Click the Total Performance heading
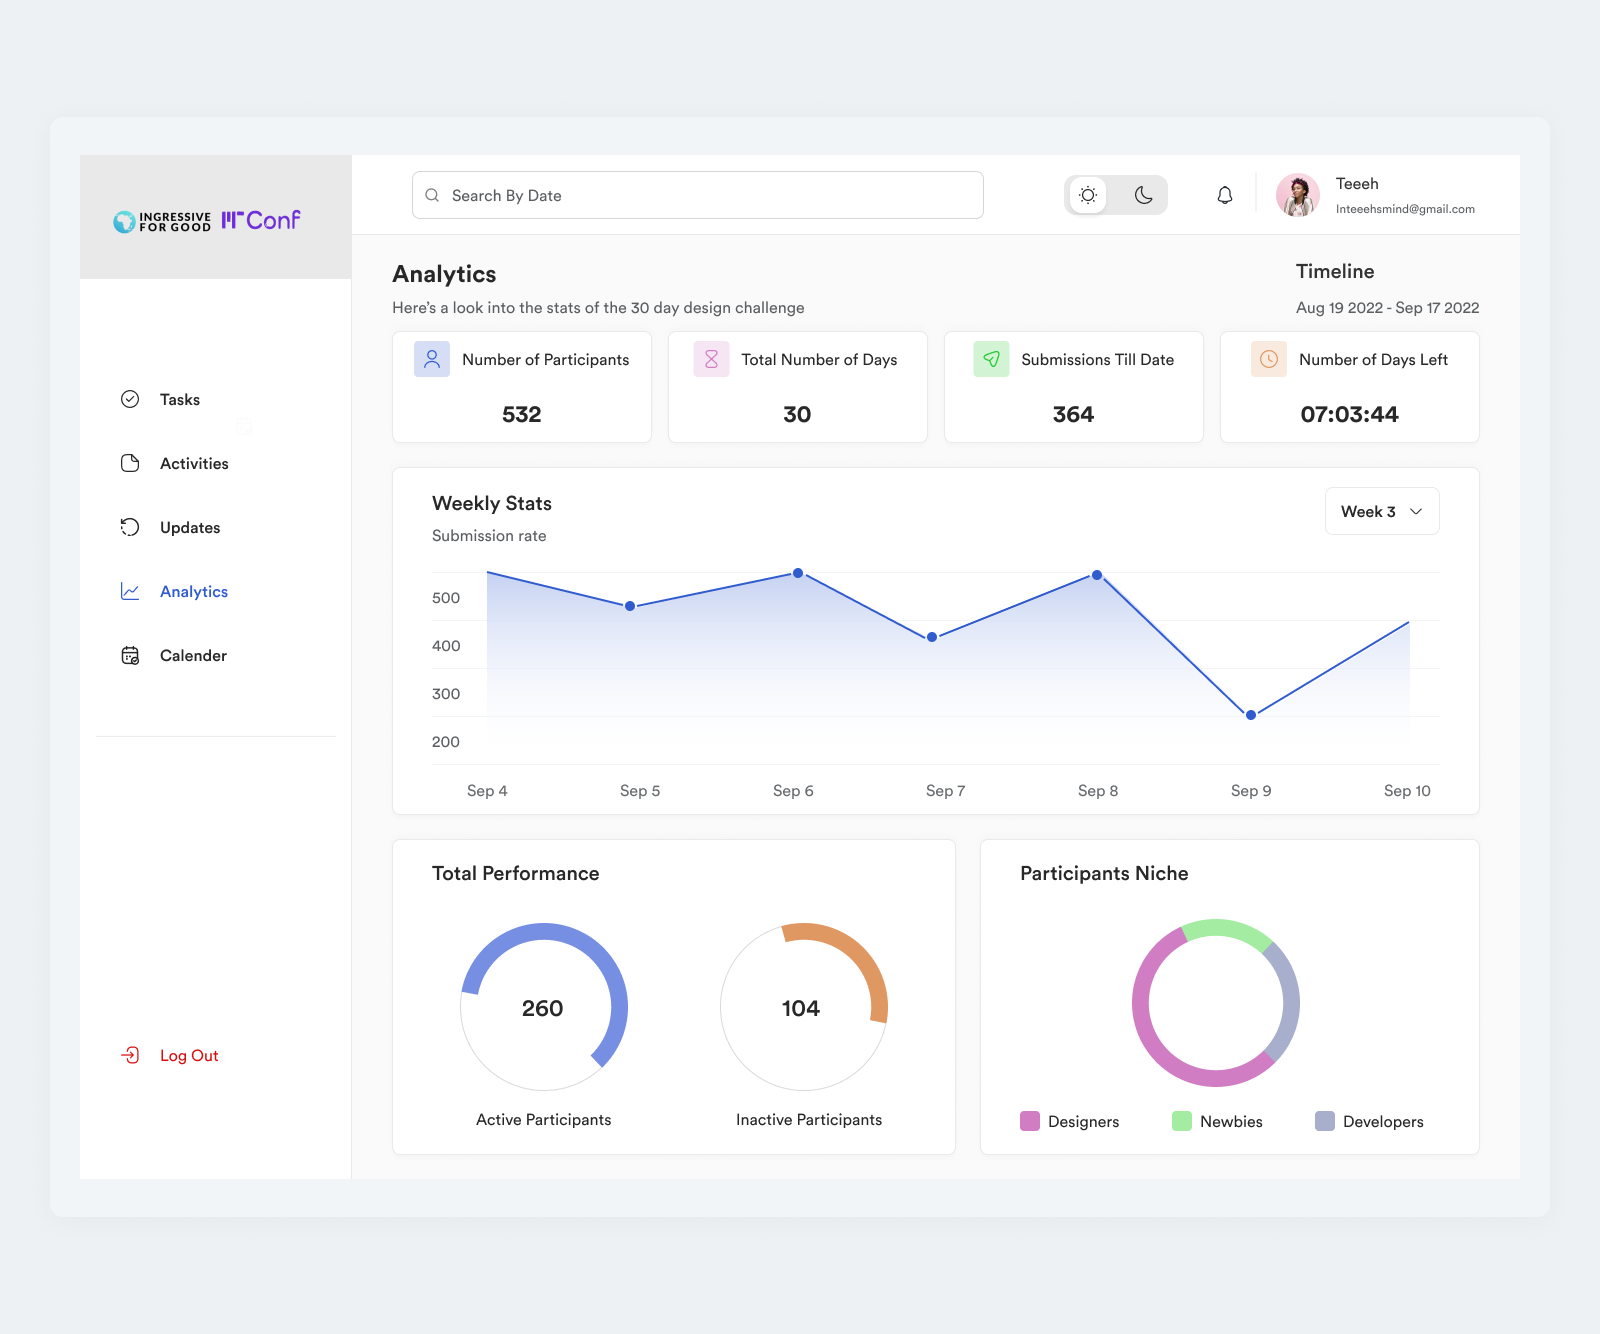 click(x=516, y=873)
